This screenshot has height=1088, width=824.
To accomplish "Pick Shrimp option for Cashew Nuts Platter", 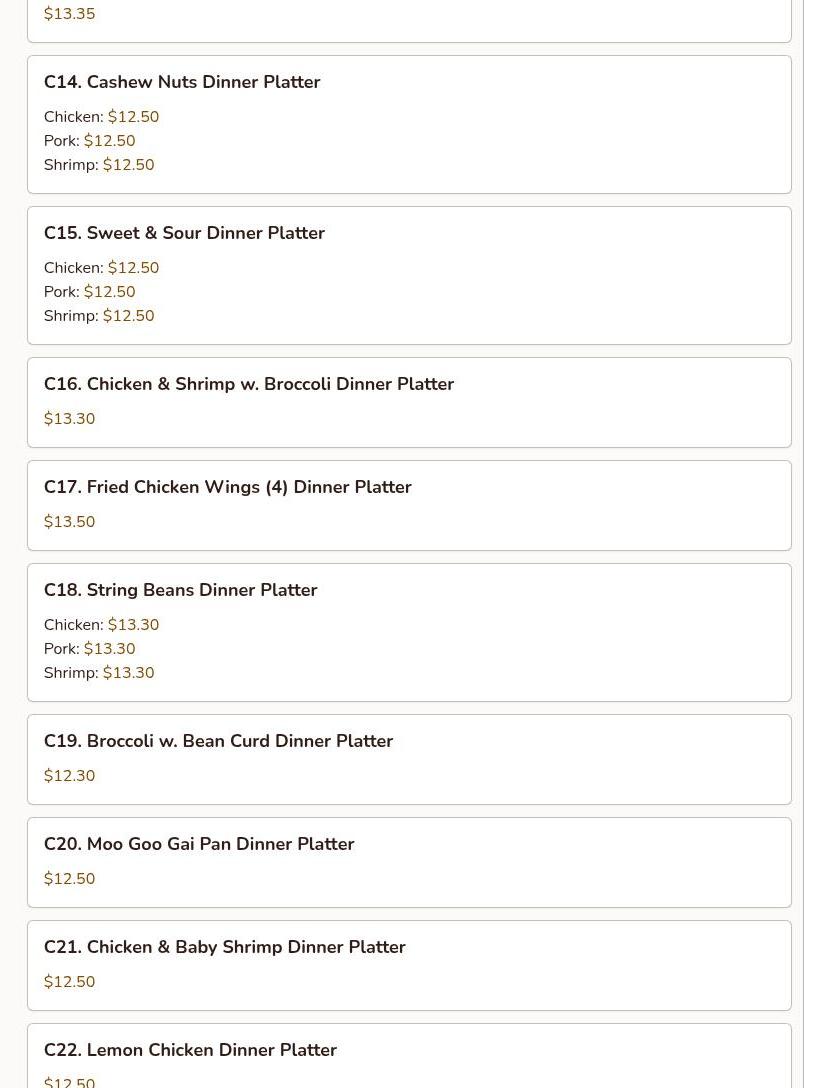I will point(99,164).
